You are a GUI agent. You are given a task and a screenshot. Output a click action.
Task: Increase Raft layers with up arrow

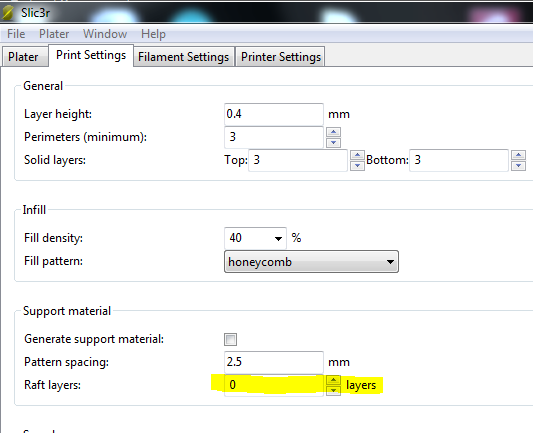click(333, 380)
